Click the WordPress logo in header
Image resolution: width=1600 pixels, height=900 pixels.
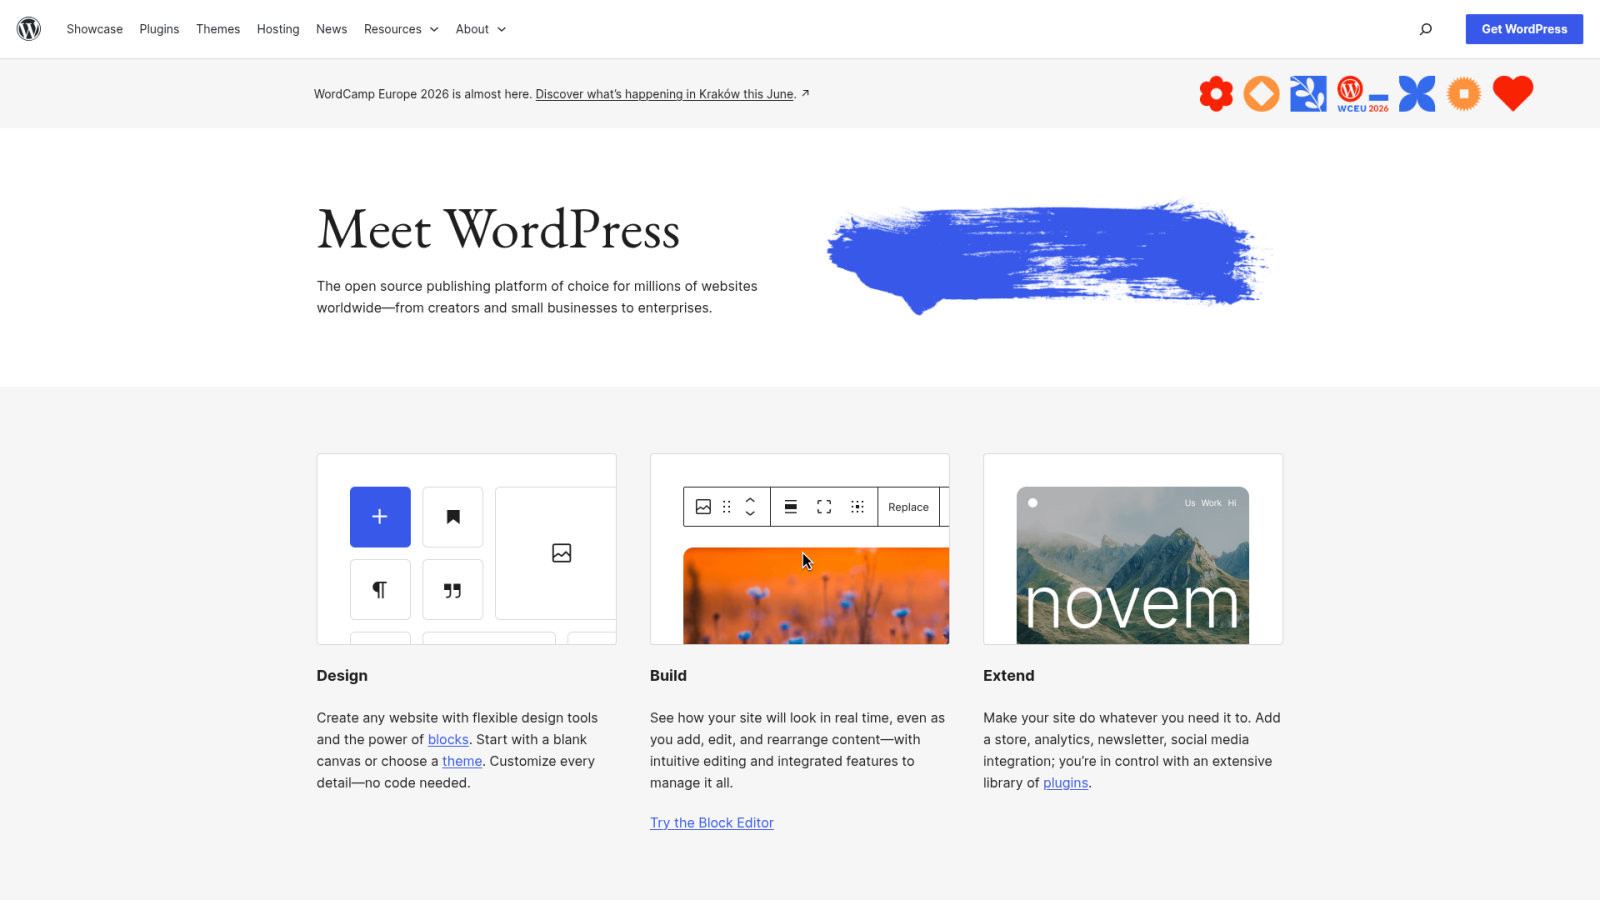click(29, 29)
